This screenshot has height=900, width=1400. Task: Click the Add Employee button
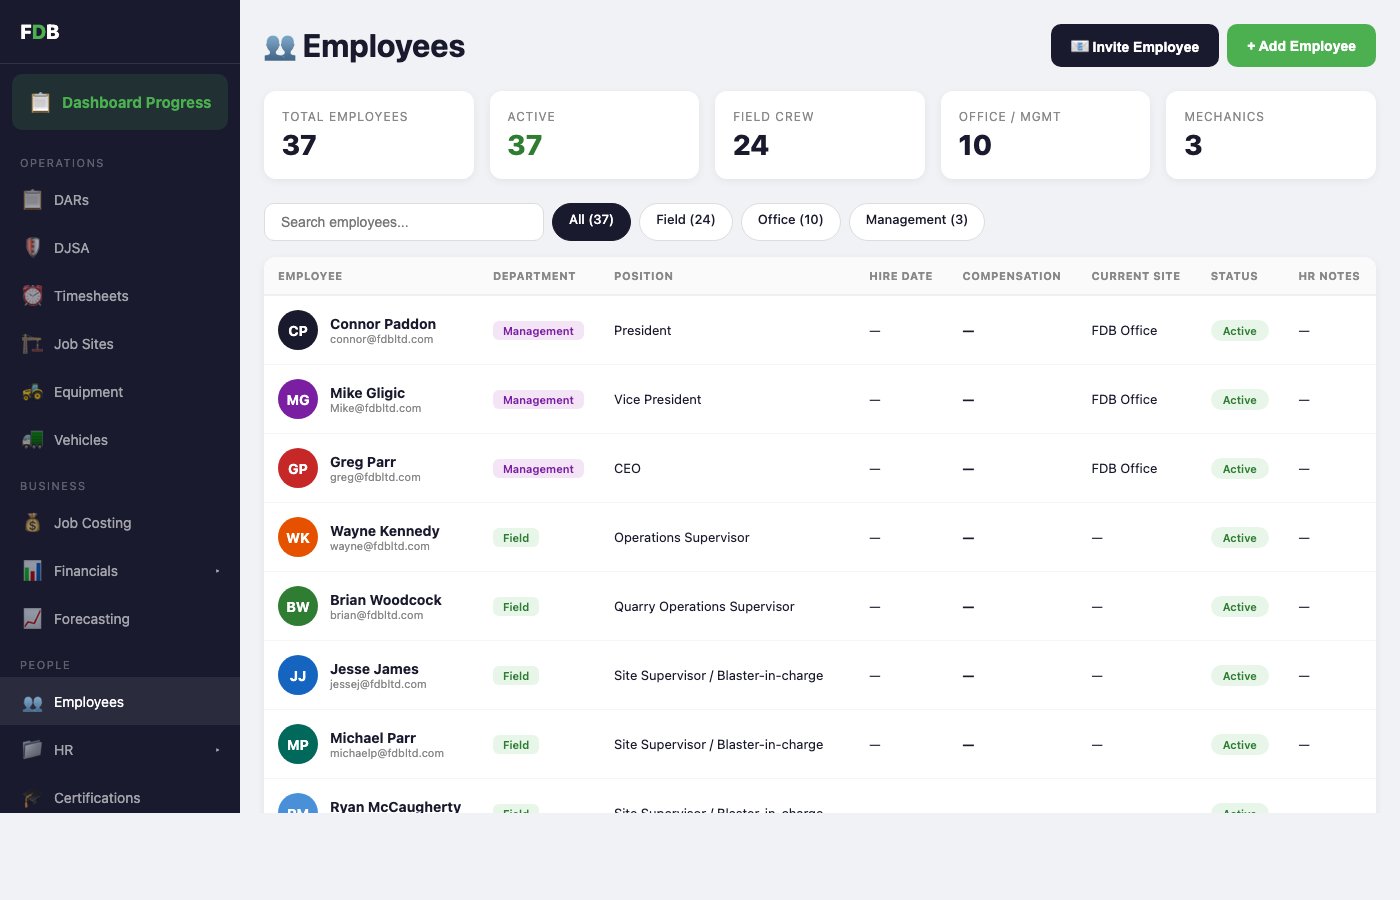[1301, 46]
